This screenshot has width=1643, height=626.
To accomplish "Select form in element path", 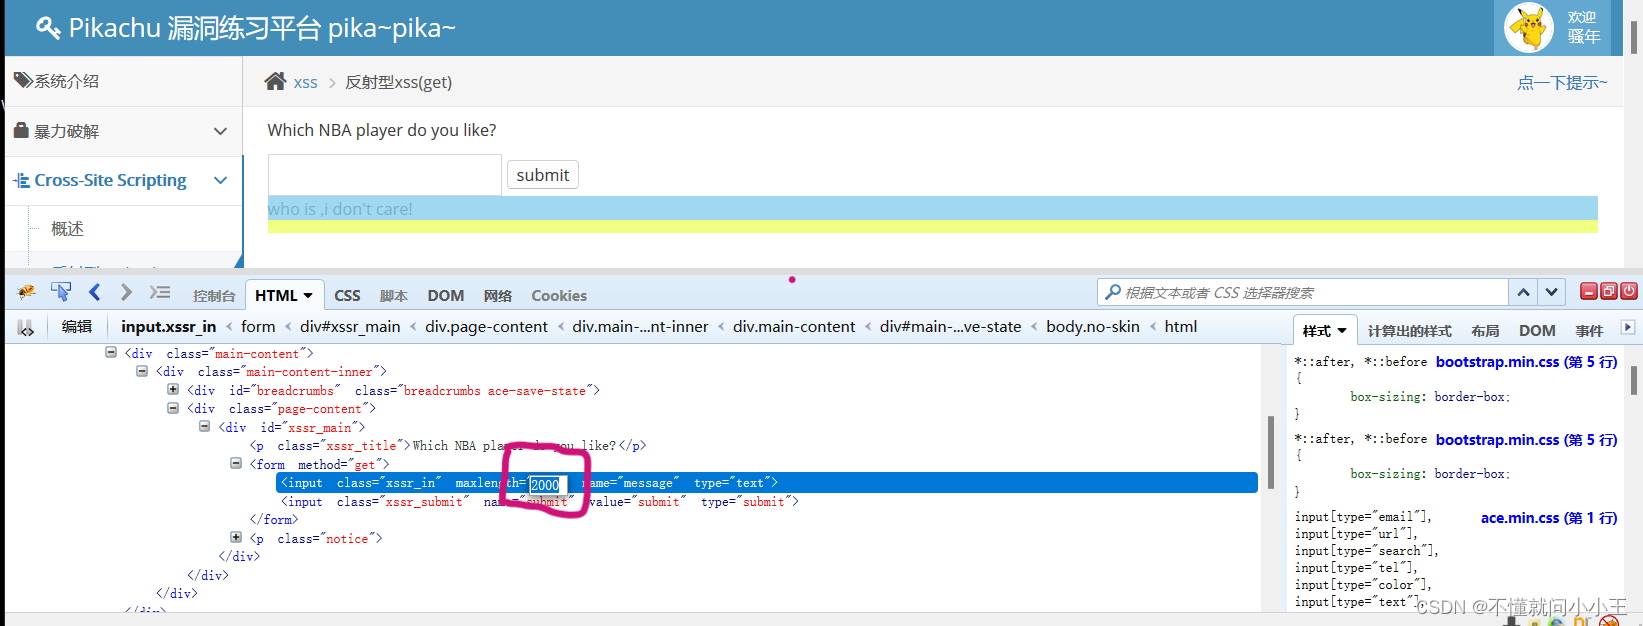I will tap(258, 326).
